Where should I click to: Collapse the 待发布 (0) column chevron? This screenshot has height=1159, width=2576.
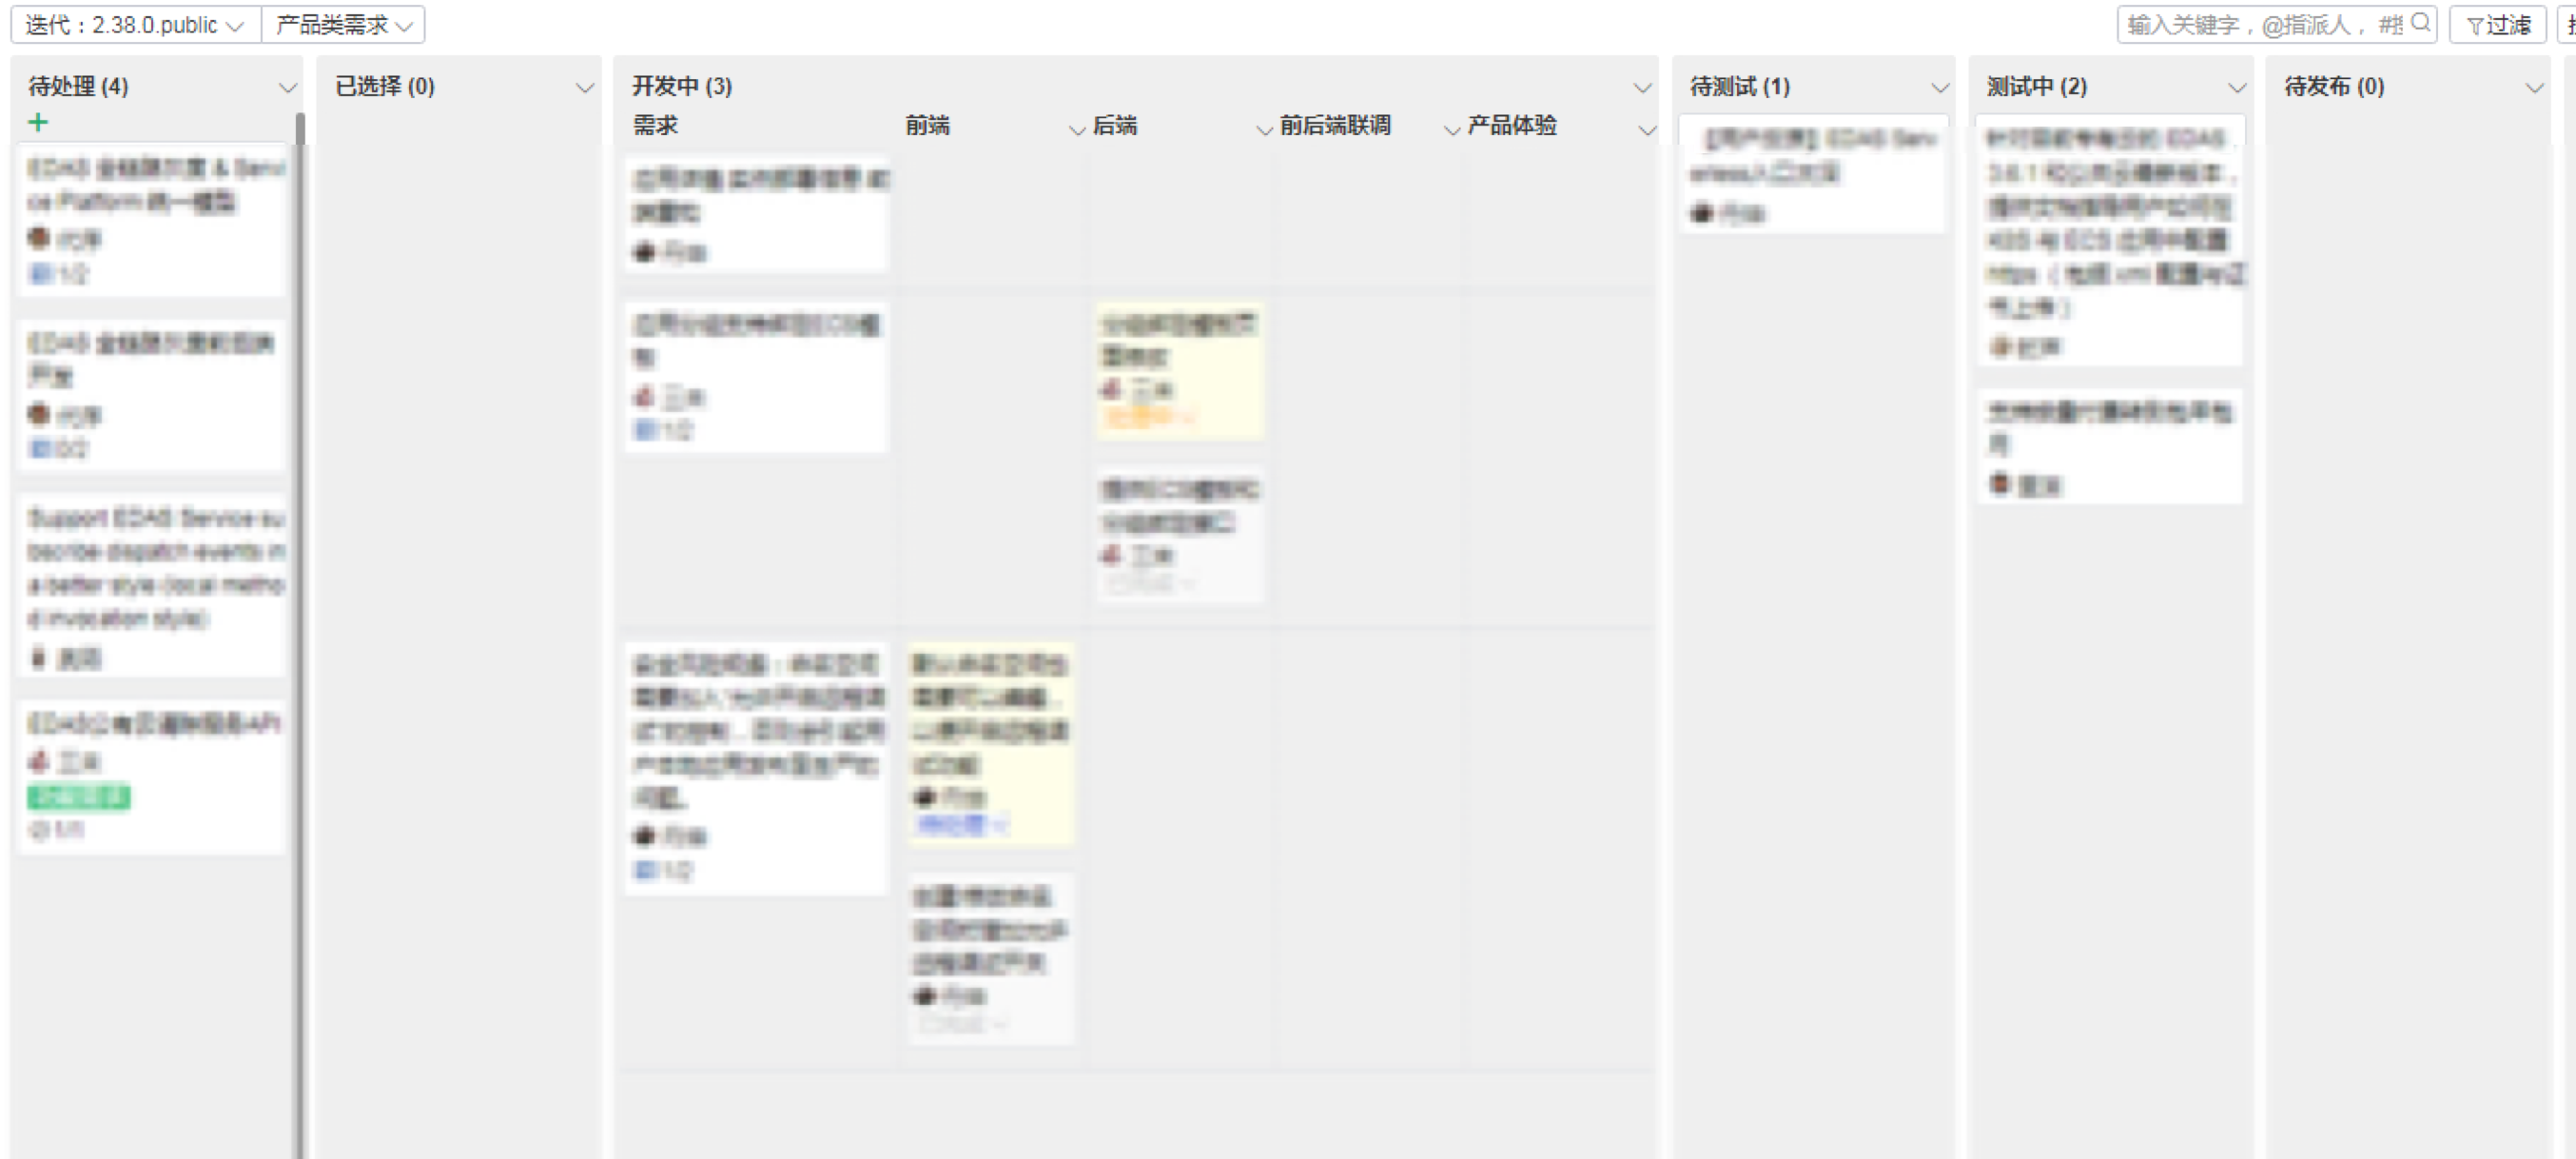coord(2533,88)
